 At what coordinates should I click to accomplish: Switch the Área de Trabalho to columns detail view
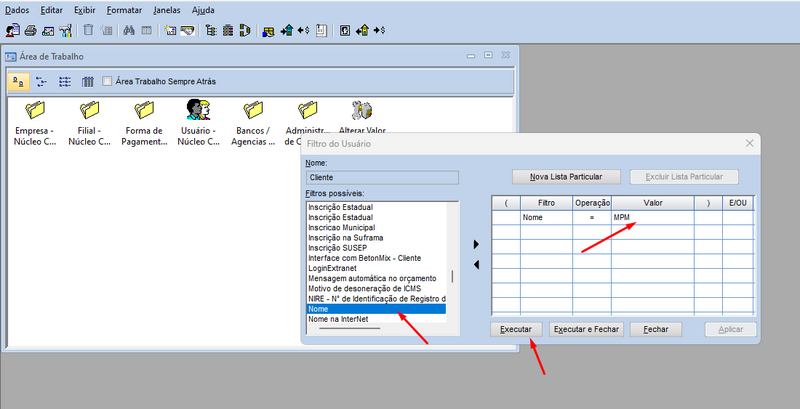pyautogui.click(x=87, y=82)
